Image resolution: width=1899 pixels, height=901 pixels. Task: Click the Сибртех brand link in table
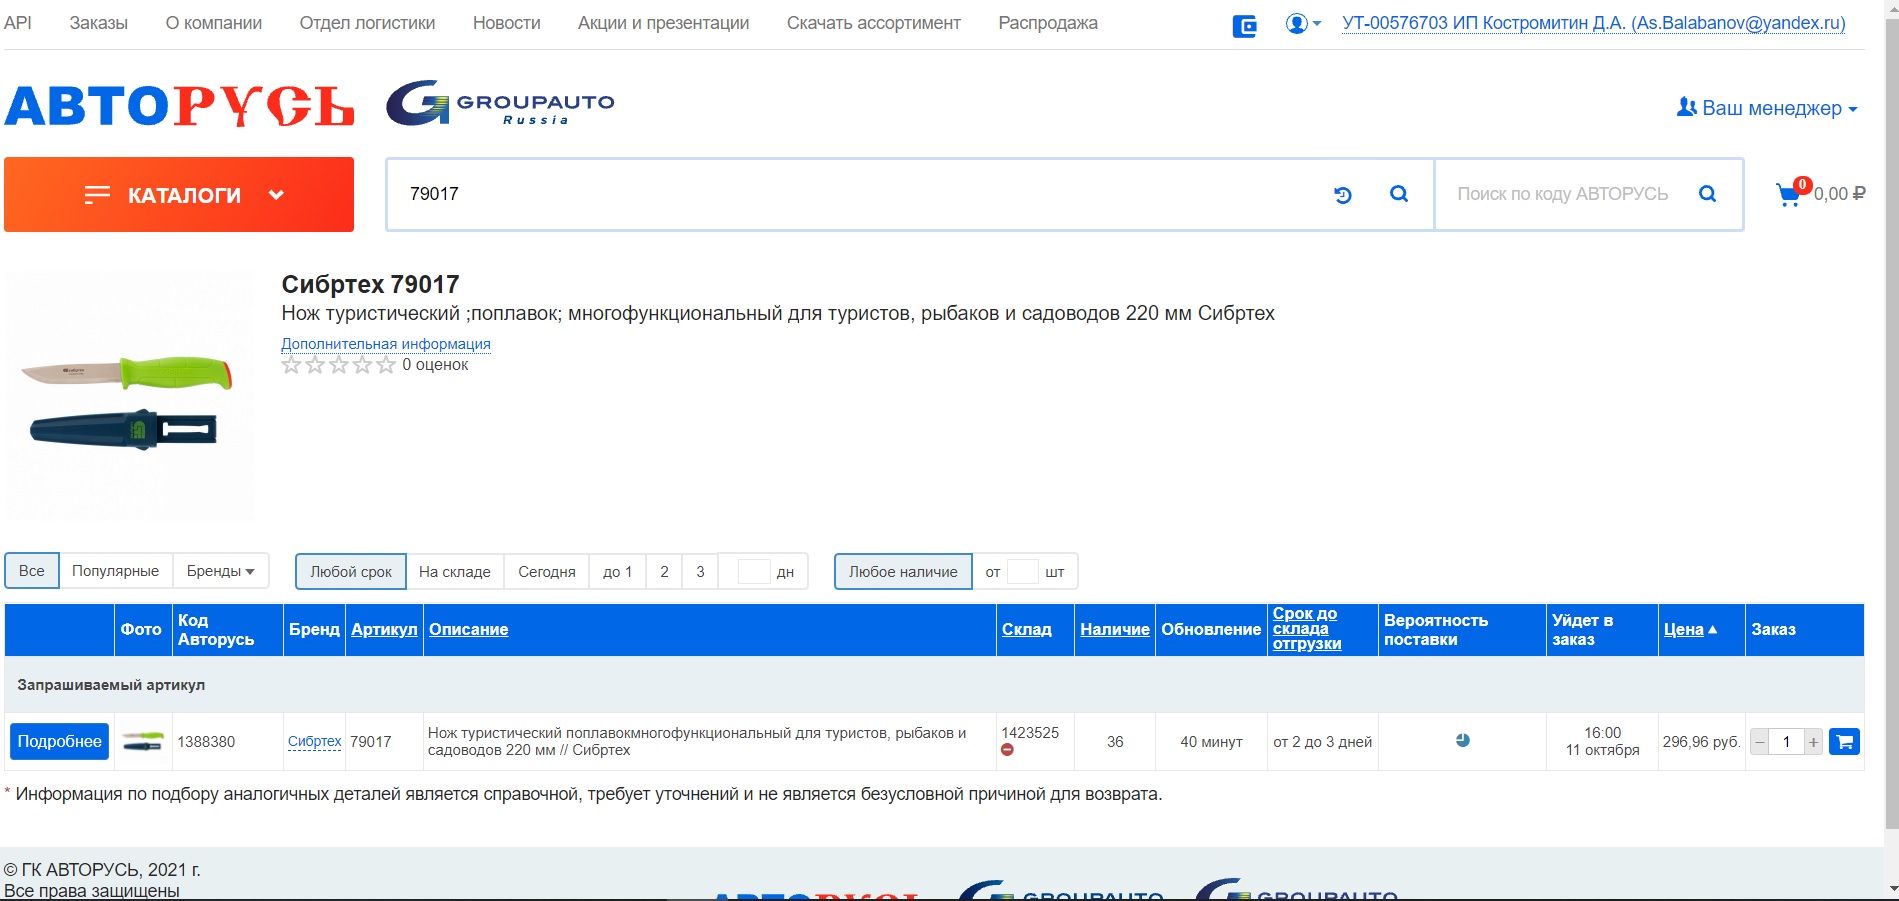(x=315, y=742)
